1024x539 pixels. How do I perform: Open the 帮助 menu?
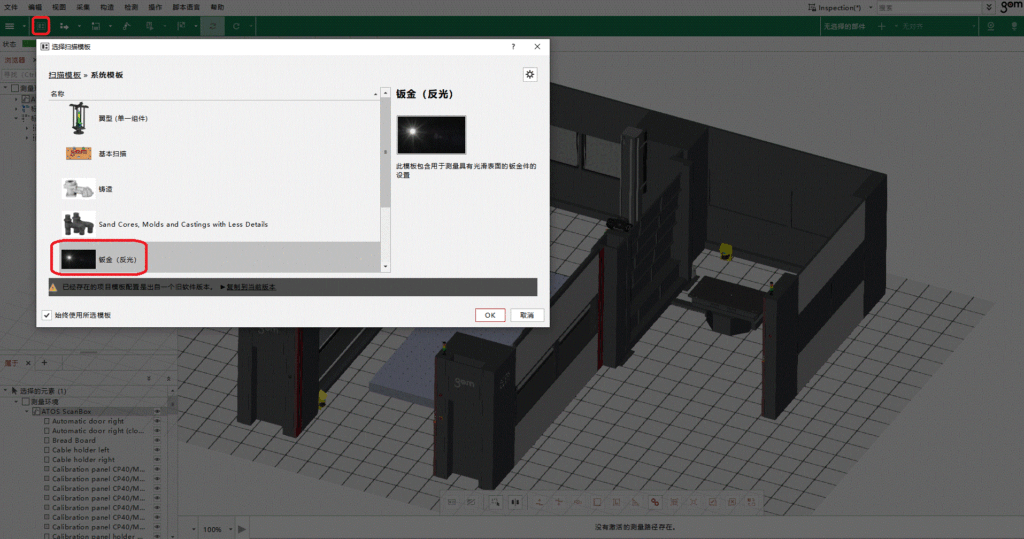pyautogui.click(x=217, y=7)
